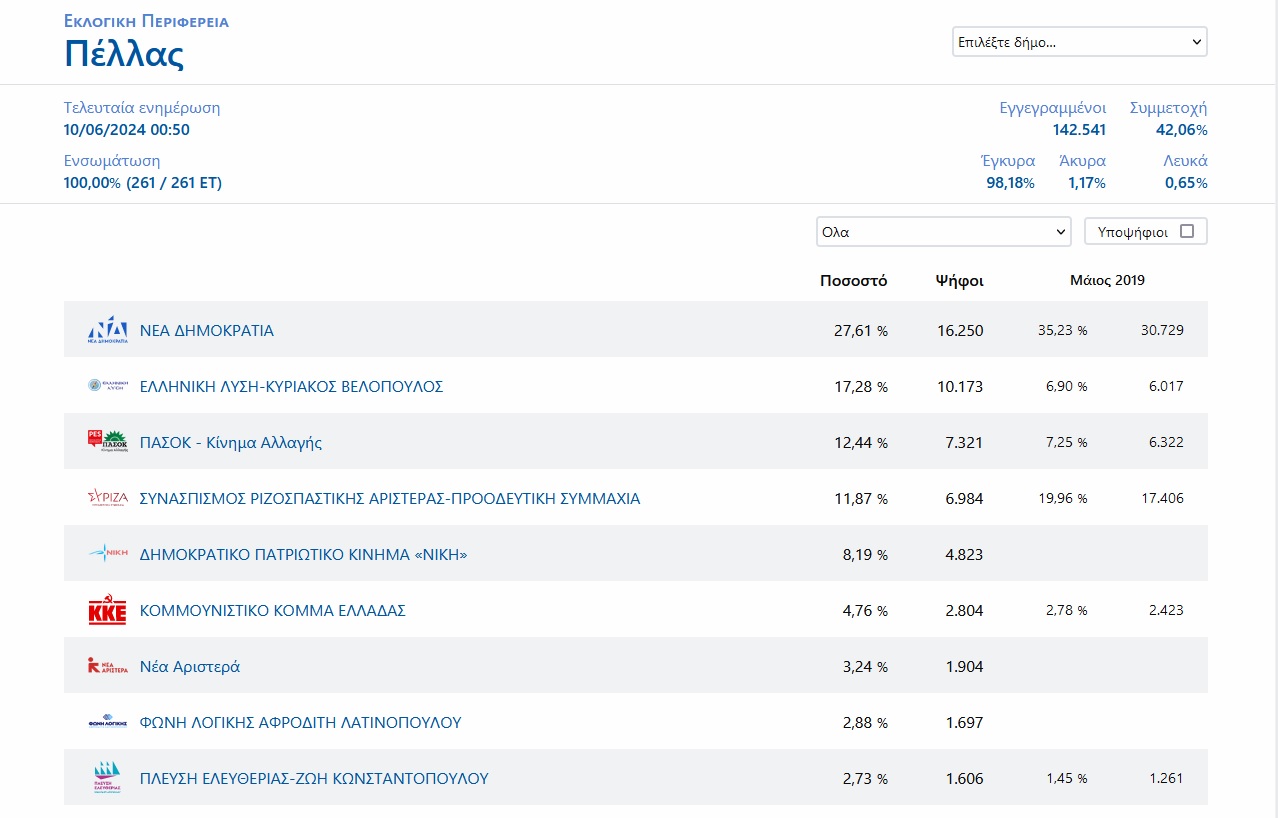
Task: Open the Ολα filter dropdown
Action: tap(944, 231)
